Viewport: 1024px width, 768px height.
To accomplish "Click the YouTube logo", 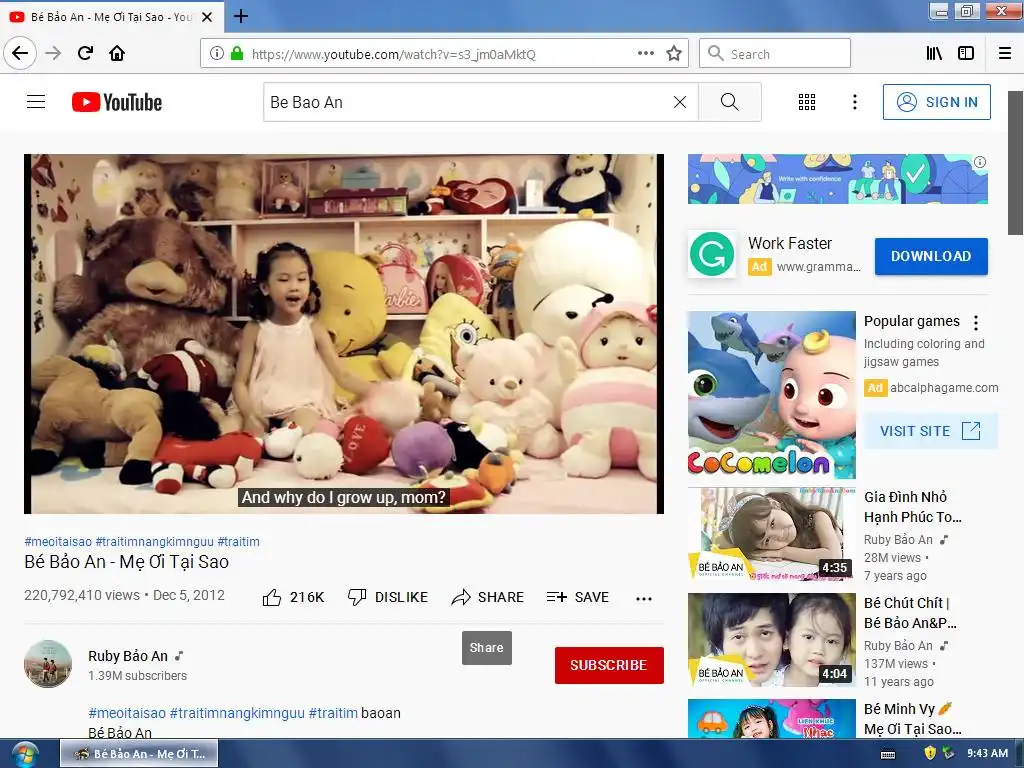I will [117, 102].
